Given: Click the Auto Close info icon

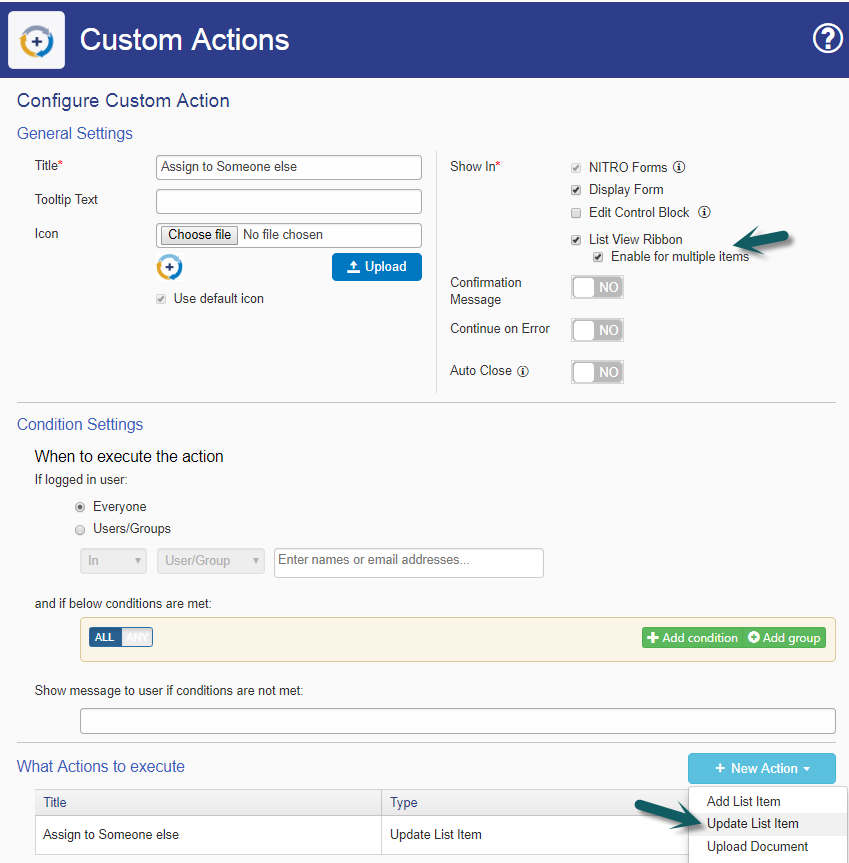Looking at the screenshot, I should click(523, 371).
